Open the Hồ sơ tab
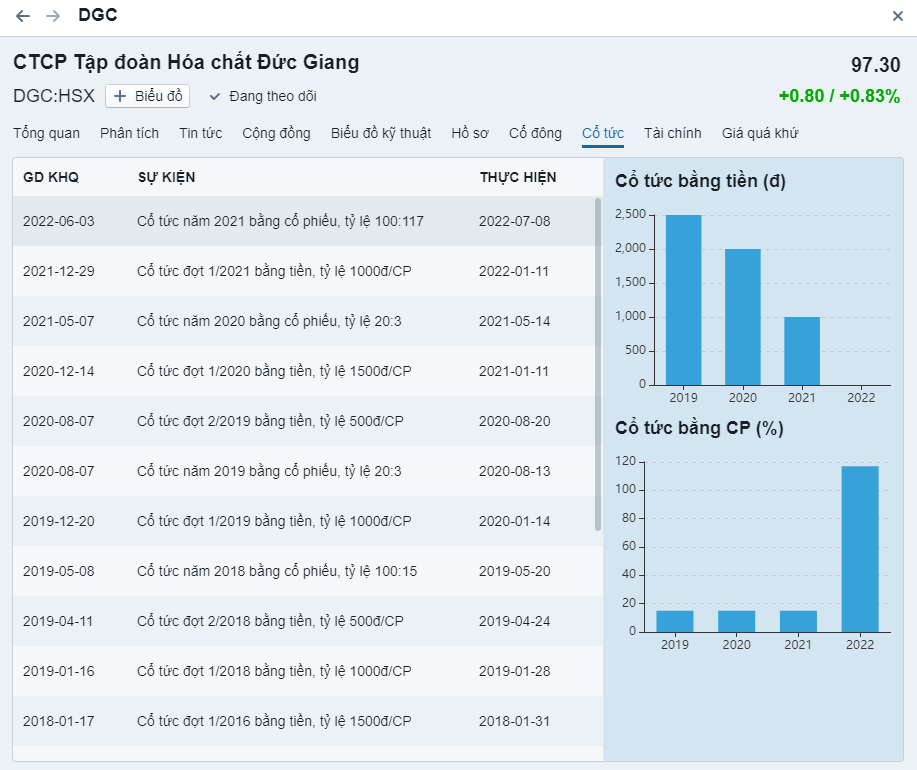The width and height of the screenshot is (917, 770). (469, 133)
